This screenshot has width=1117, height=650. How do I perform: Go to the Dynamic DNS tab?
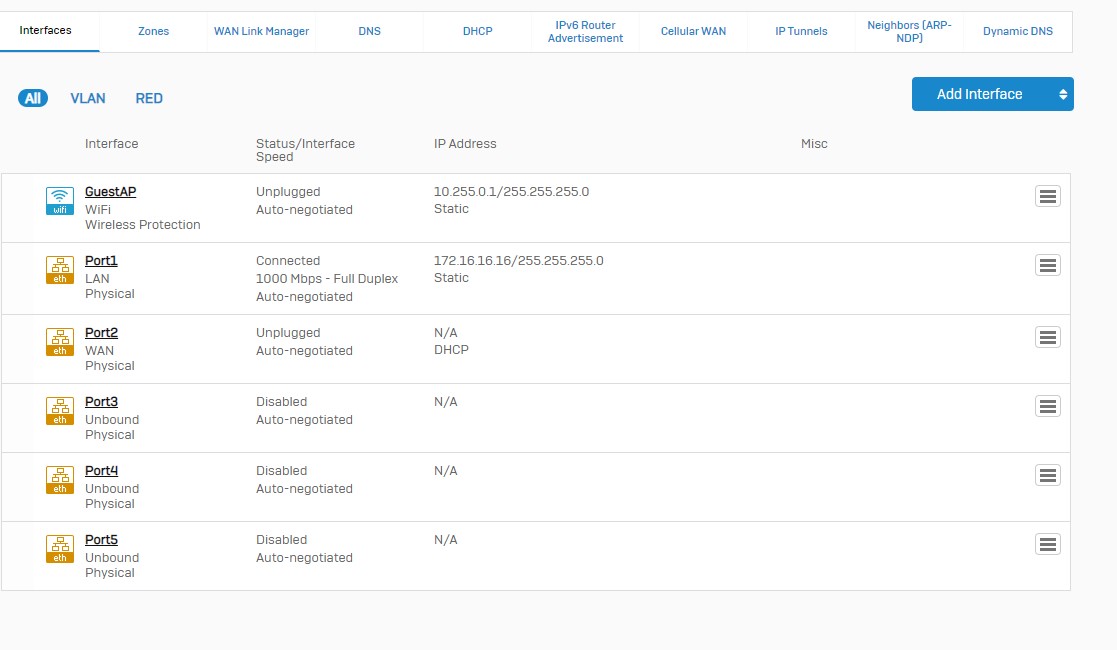(1017, 31)
